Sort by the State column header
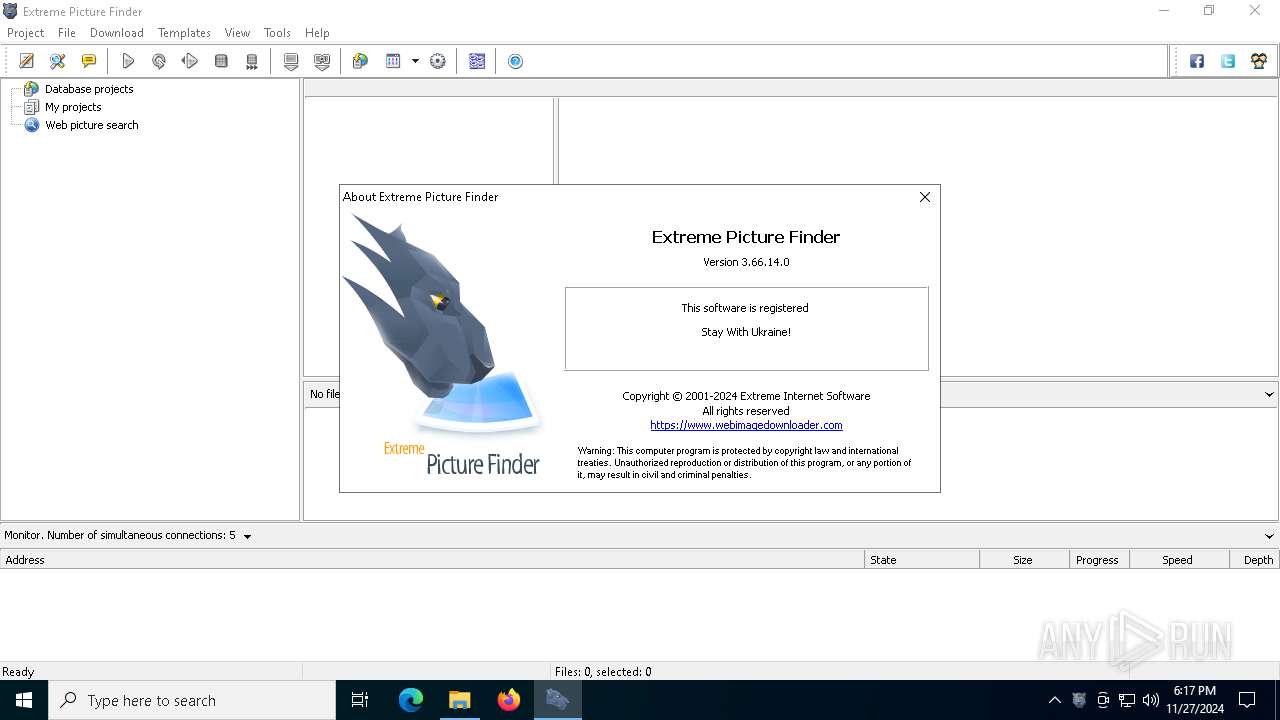This screenshot has width=1280, height=720. pyautogui.click(x=922, y=560)
